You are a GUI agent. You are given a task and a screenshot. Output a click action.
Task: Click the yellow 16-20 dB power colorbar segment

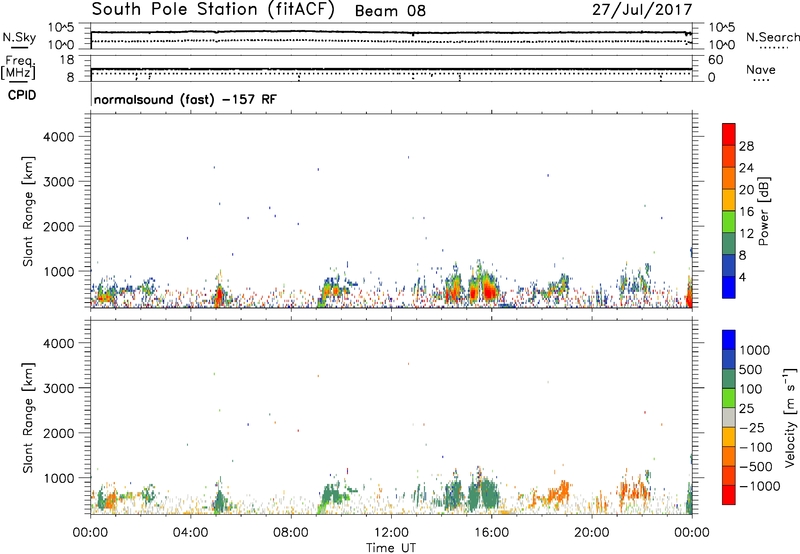(x=729, y=200)
